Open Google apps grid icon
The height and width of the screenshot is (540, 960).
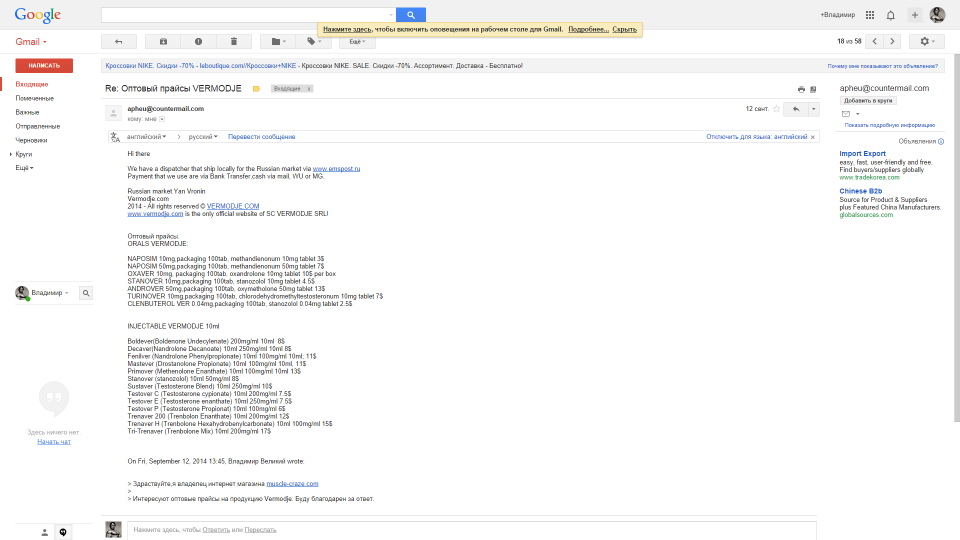click(869, 15)
